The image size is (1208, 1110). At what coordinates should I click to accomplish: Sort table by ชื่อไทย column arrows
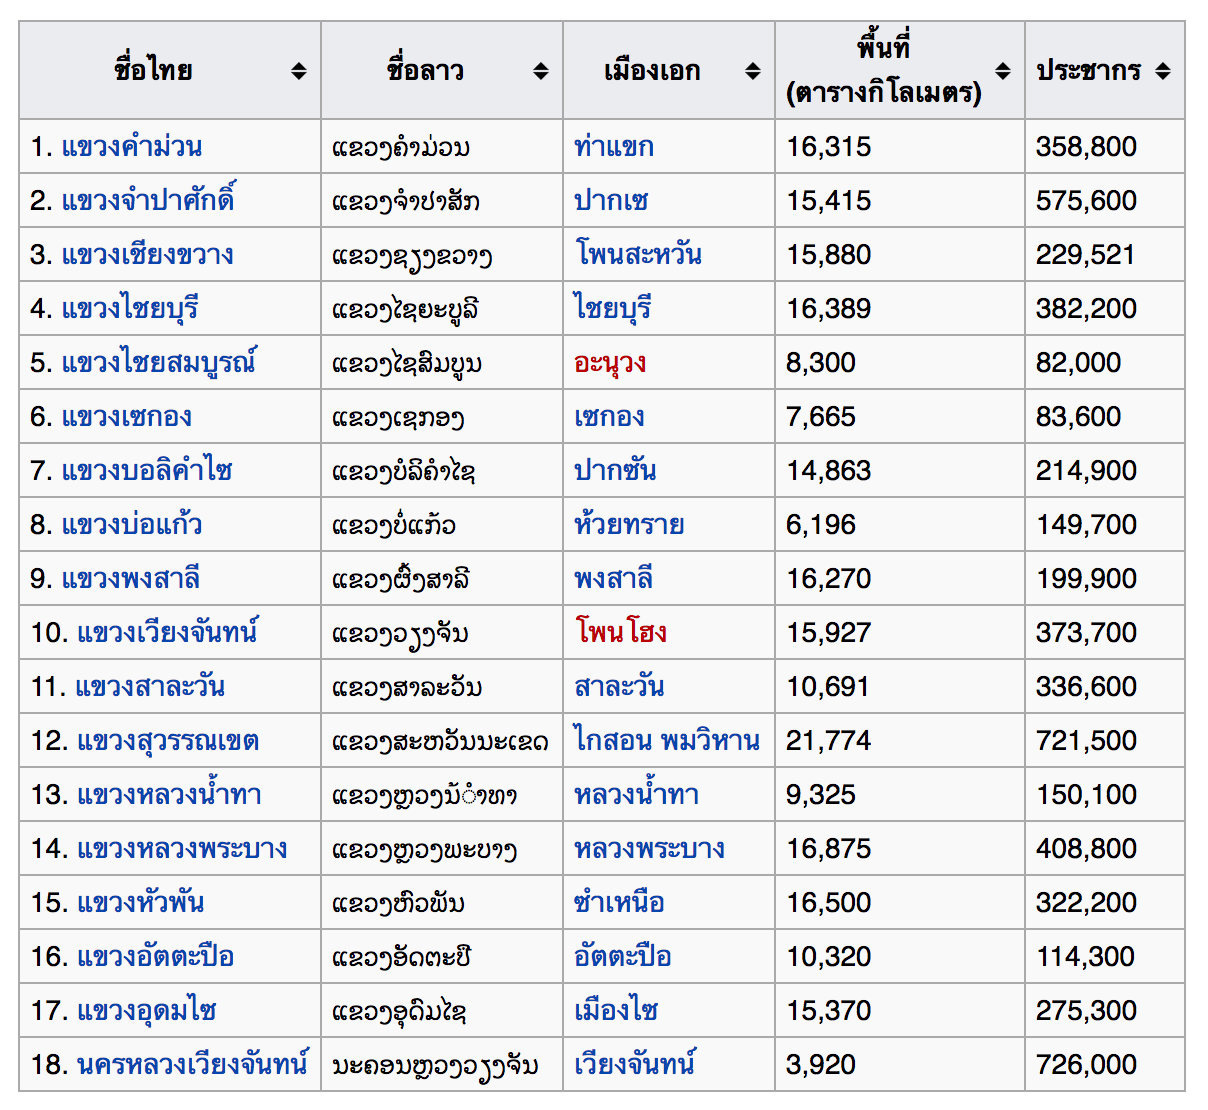[x=299, y=71]
